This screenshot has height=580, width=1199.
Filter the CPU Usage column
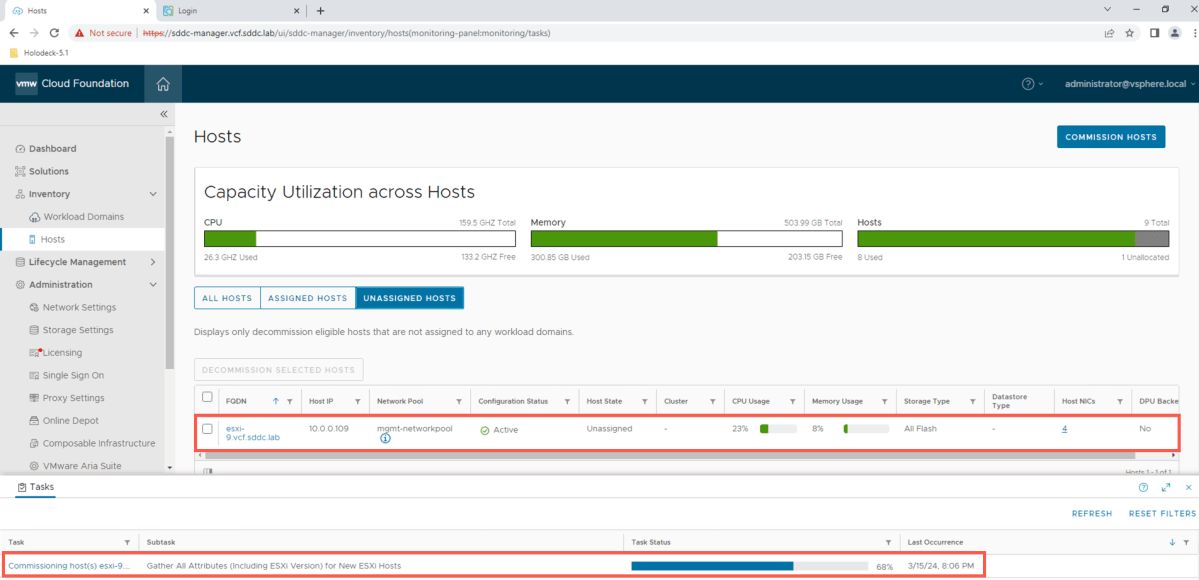(x=793, y=401)
